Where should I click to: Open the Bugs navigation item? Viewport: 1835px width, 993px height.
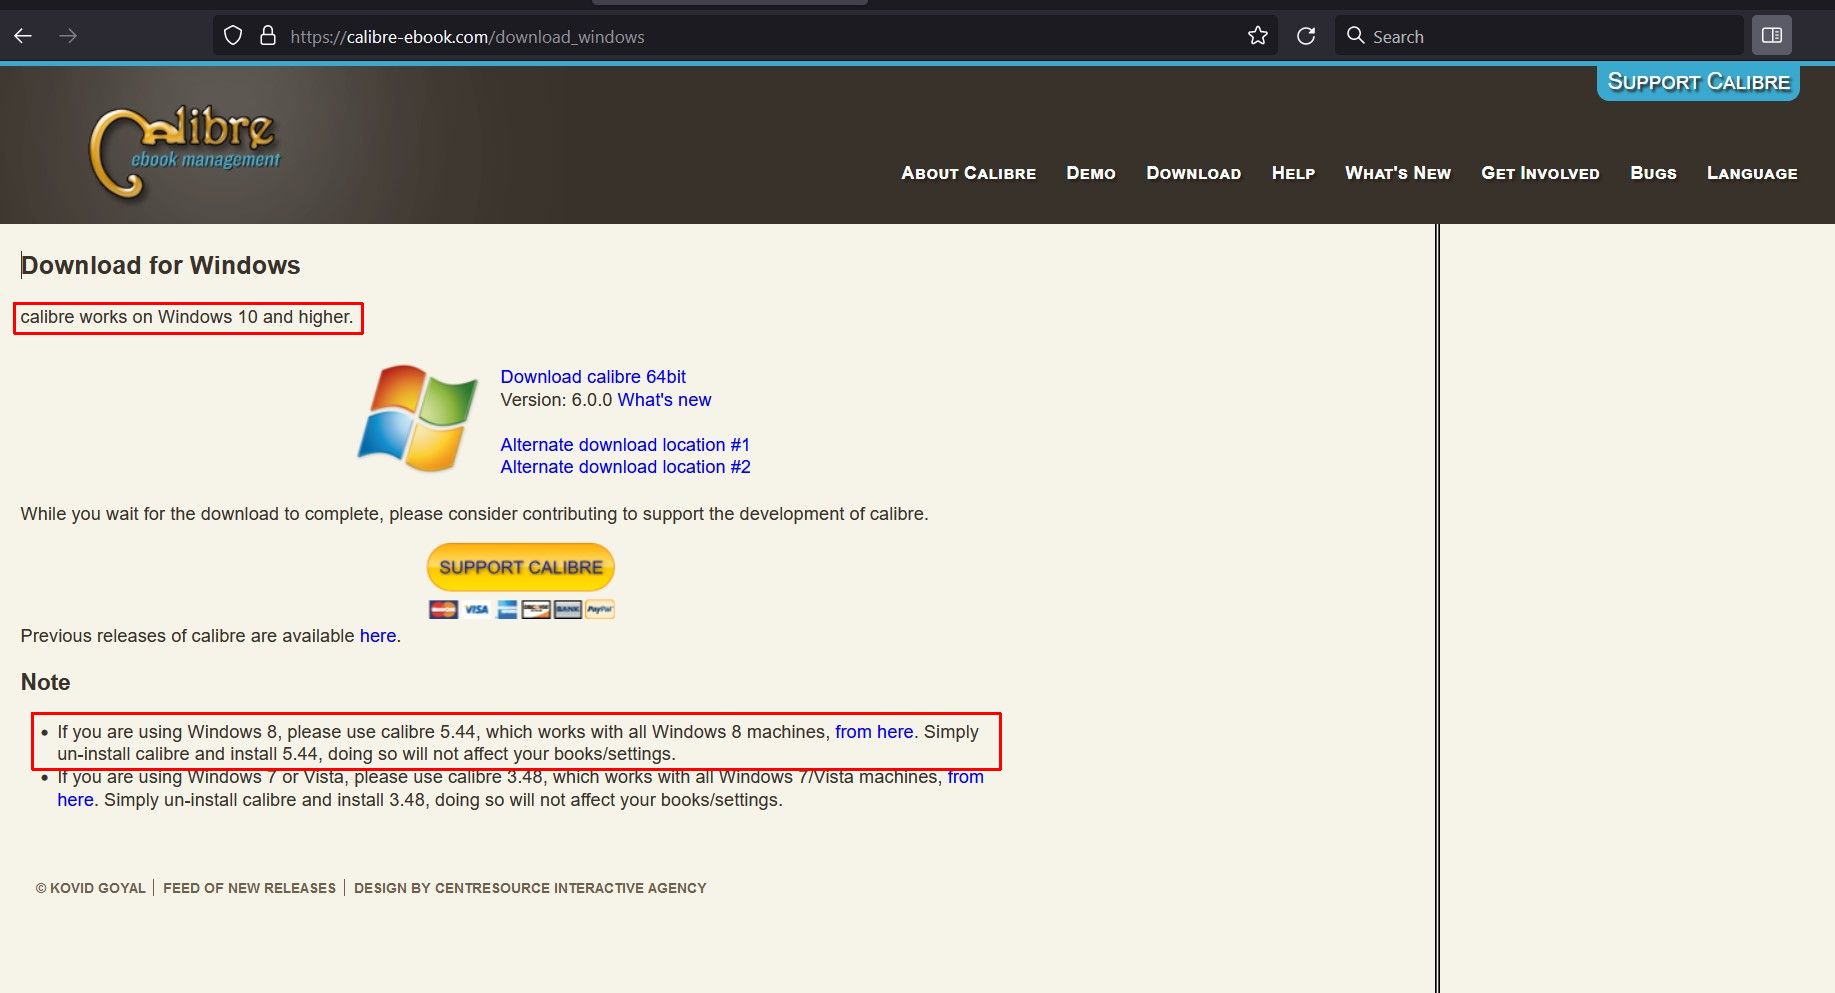pyautogui.click(x=1653, y=173)
